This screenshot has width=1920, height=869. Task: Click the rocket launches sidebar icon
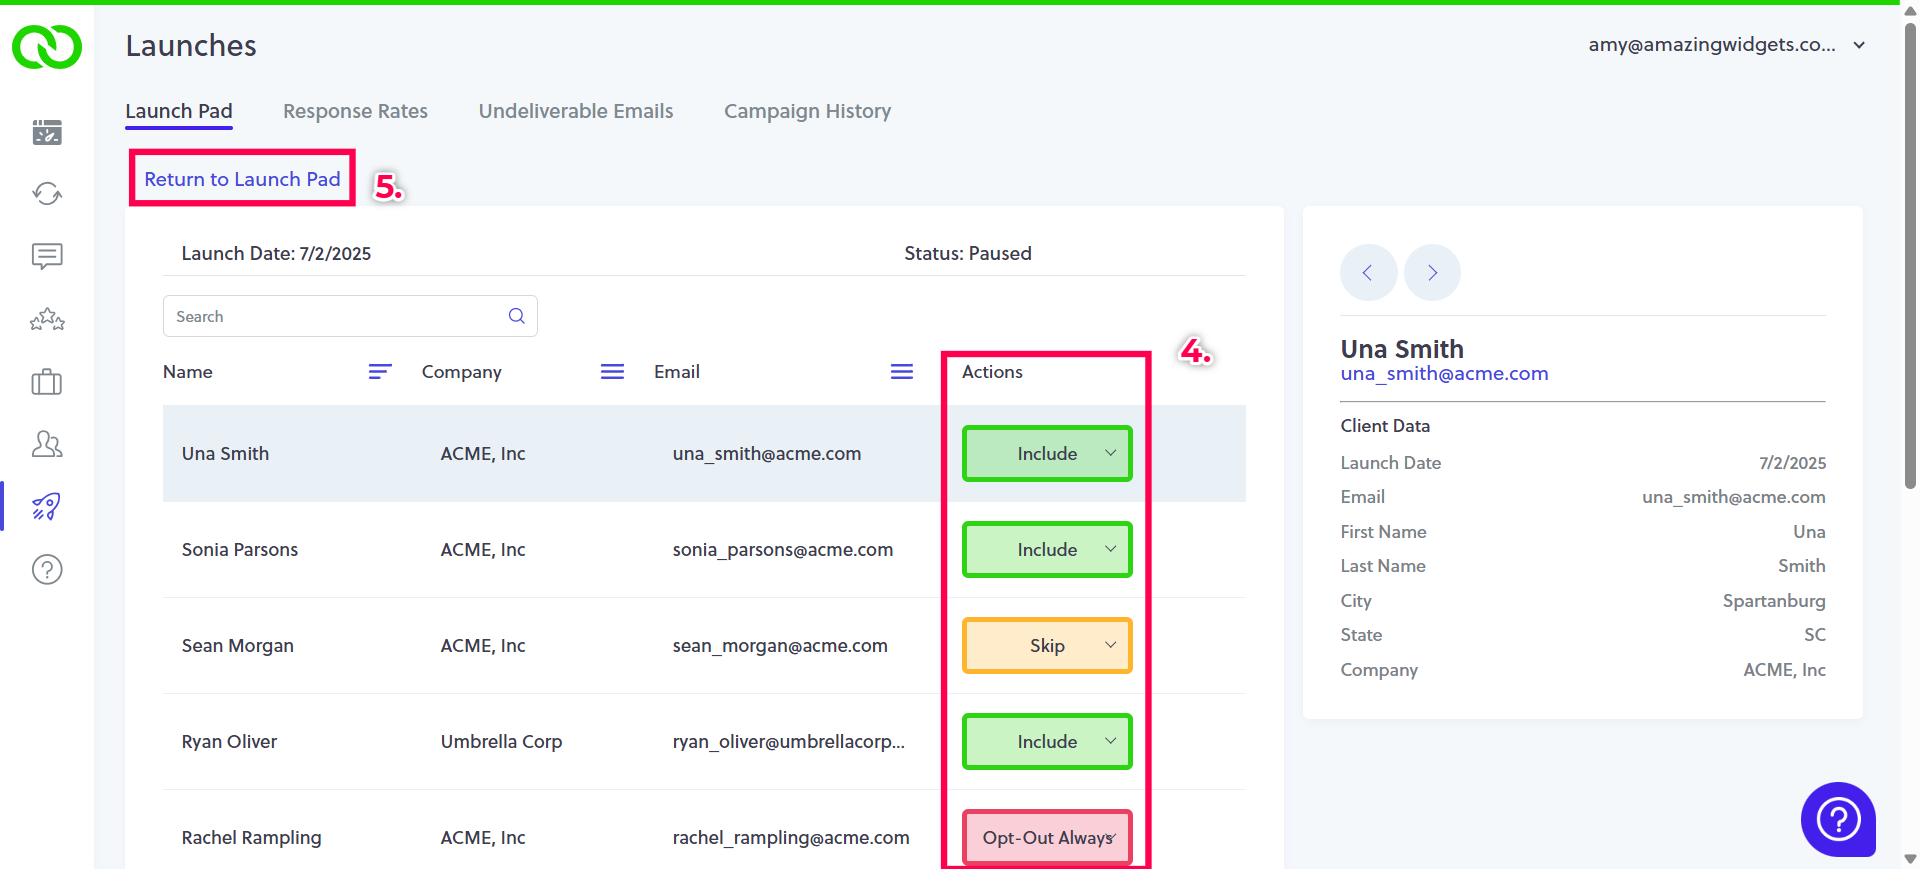47,507
